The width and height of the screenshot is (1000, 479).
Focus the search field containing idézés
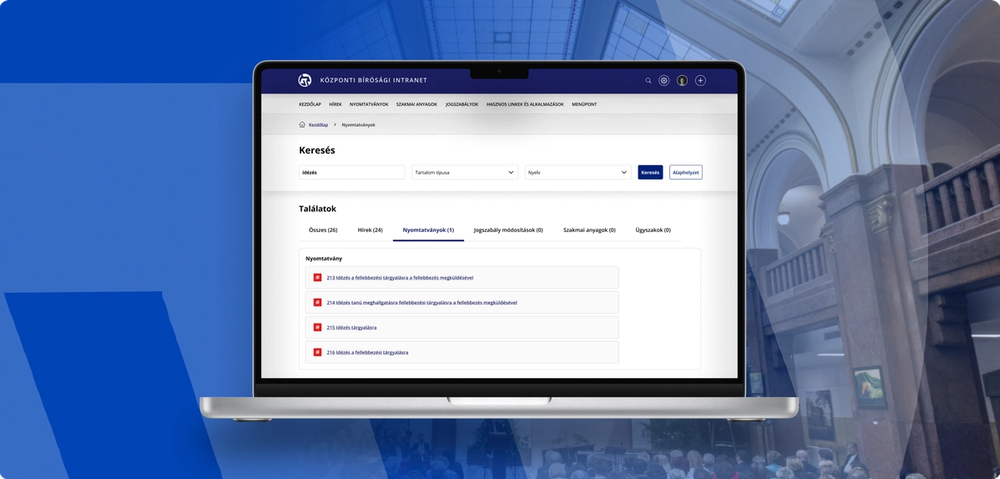(x=352, y=172)
